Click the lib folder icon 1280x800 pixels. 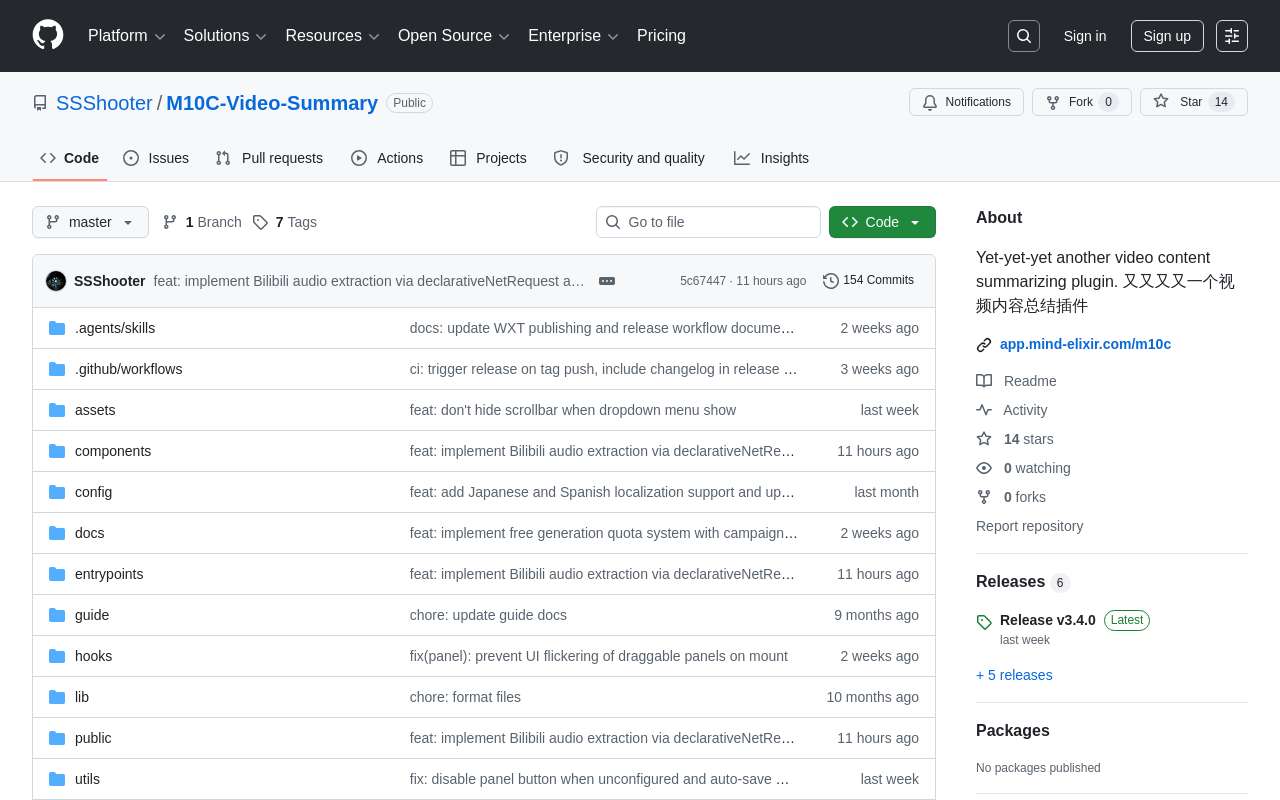(x=57, y=697)
